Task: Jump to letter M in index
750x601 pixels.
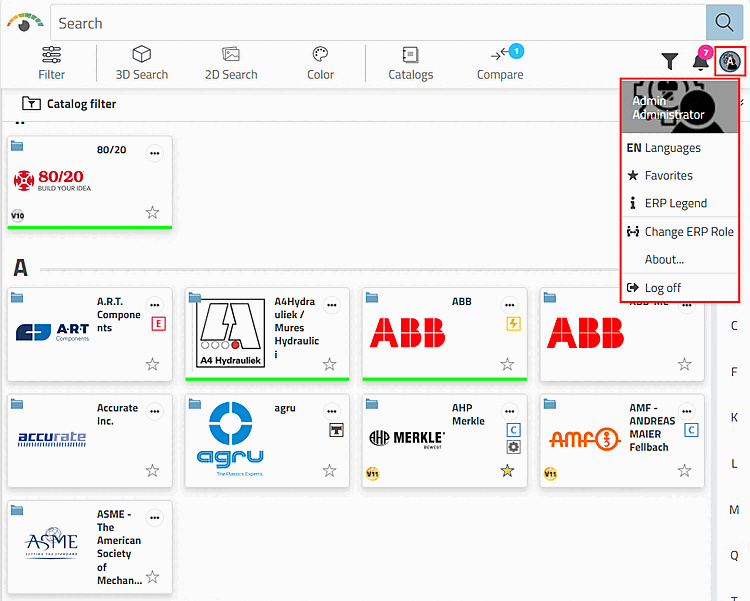Action: pos(734,510)
